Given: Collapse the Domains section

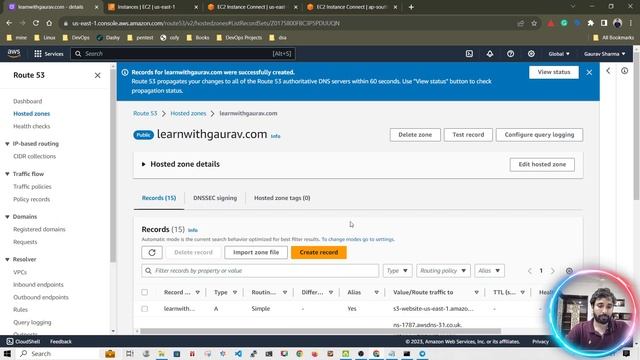Looking at the screenshot, I should [x=7, y=217].
